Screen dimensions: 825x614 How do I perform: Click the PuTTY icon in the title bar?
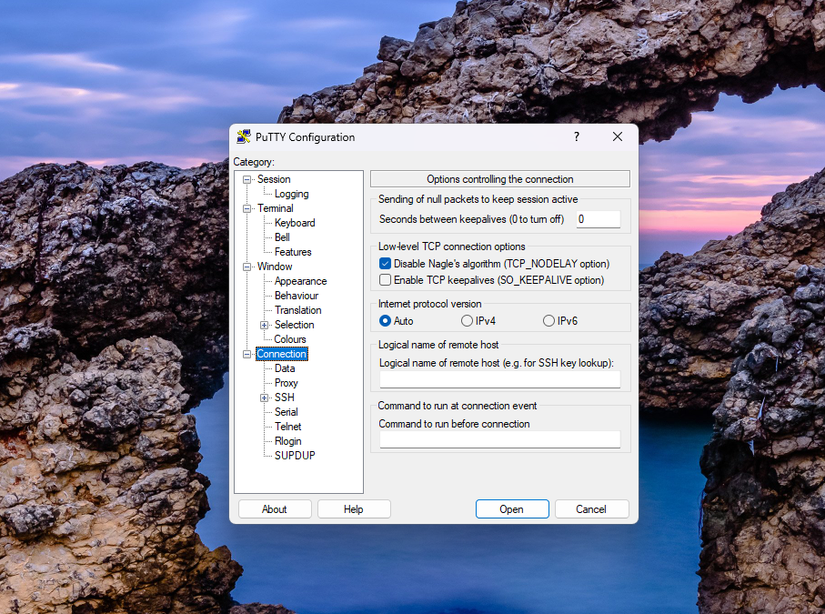tap(243, 137)
